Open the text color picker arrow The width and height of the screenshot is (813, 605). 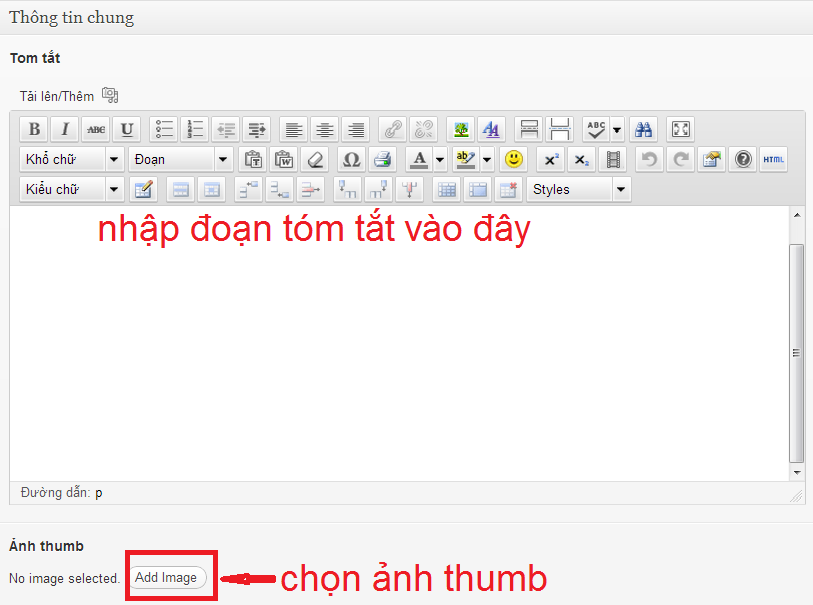click(439, 159)
